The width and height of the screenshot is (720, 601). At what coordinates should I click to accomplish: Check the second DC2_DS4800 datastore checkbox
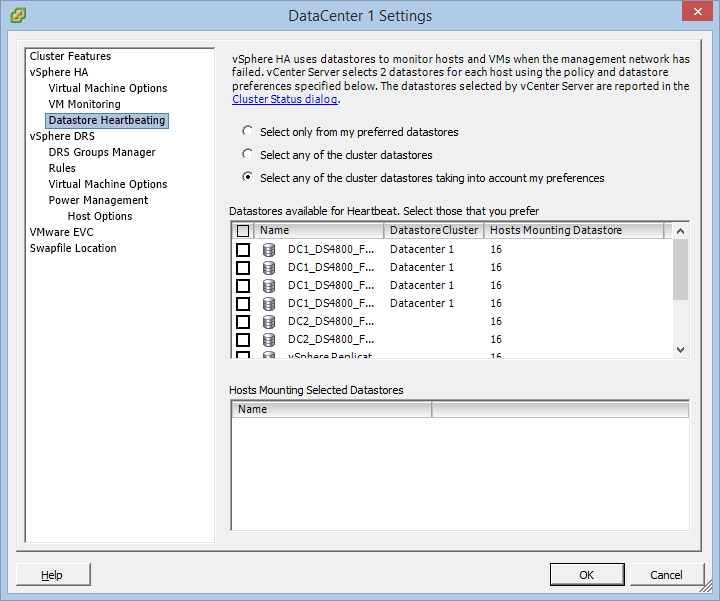(x=243, y=340)
